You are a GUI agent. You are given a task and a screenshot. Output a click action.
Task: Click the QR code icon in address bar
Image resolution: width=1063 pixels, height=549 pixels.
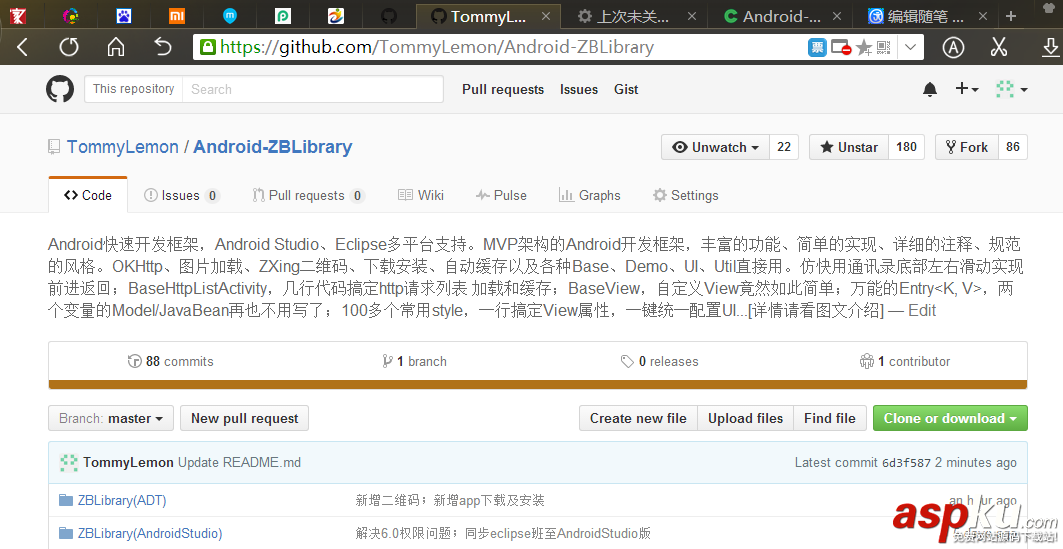pyautogui.click(x=883, y=47)
